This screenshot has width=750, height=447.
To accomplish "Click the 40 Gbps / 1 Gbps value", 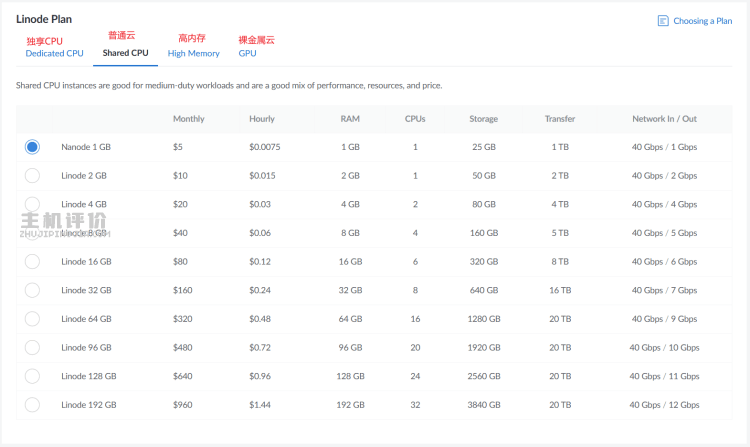I will pos(664,147).
